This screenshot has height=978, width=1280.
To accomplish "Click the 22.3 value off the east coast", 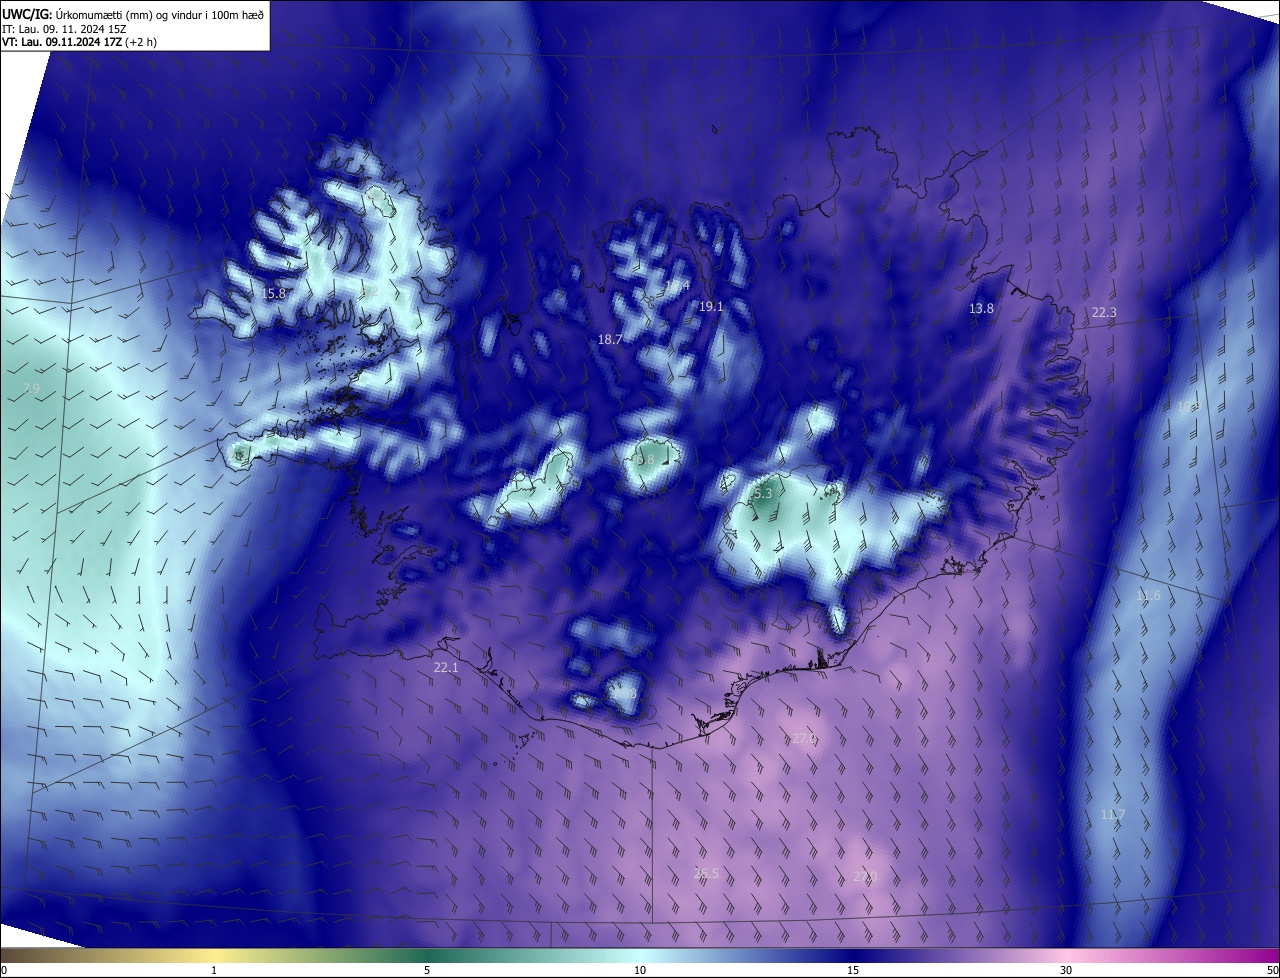I will 1103,313.
